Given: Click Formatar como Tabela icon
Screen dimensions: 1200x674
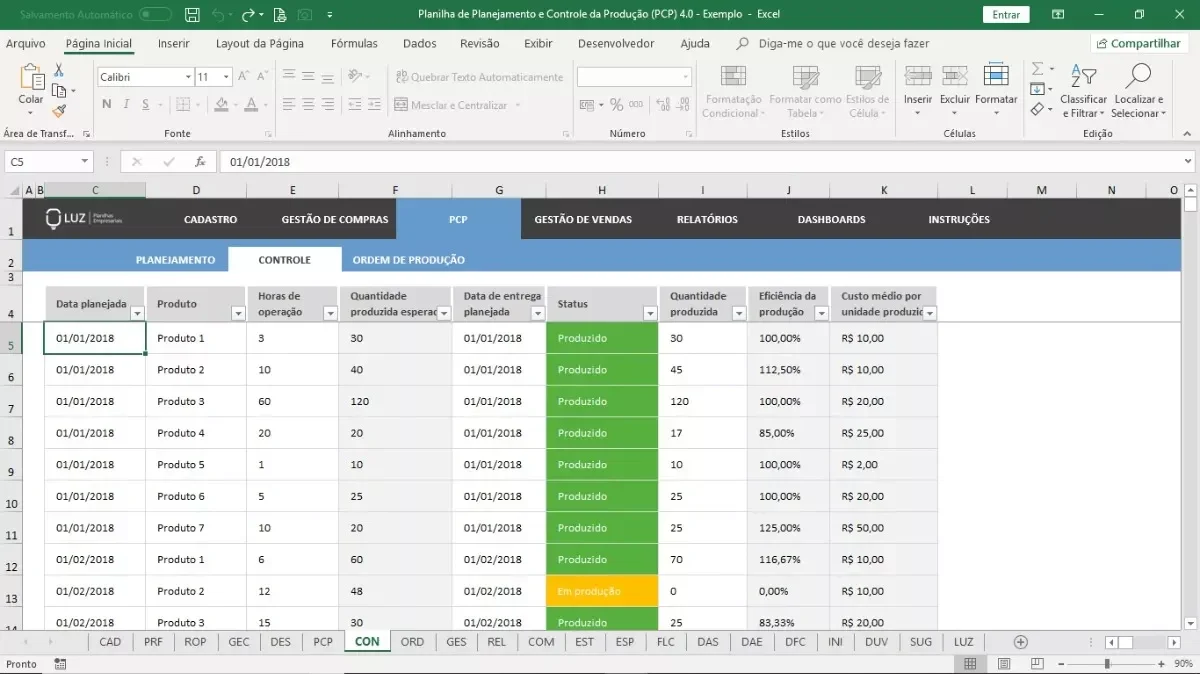Looking at the screenshot, I should point(805,77).
